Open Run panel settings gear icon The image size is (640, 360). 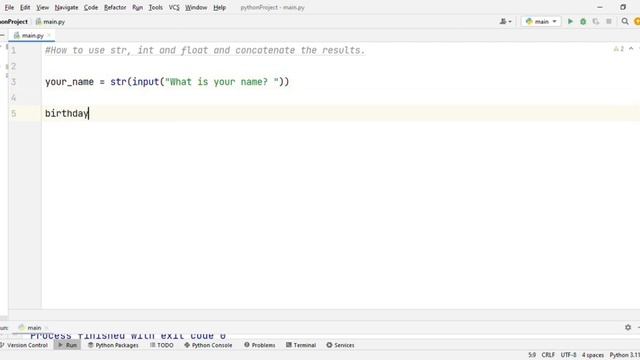628,327
